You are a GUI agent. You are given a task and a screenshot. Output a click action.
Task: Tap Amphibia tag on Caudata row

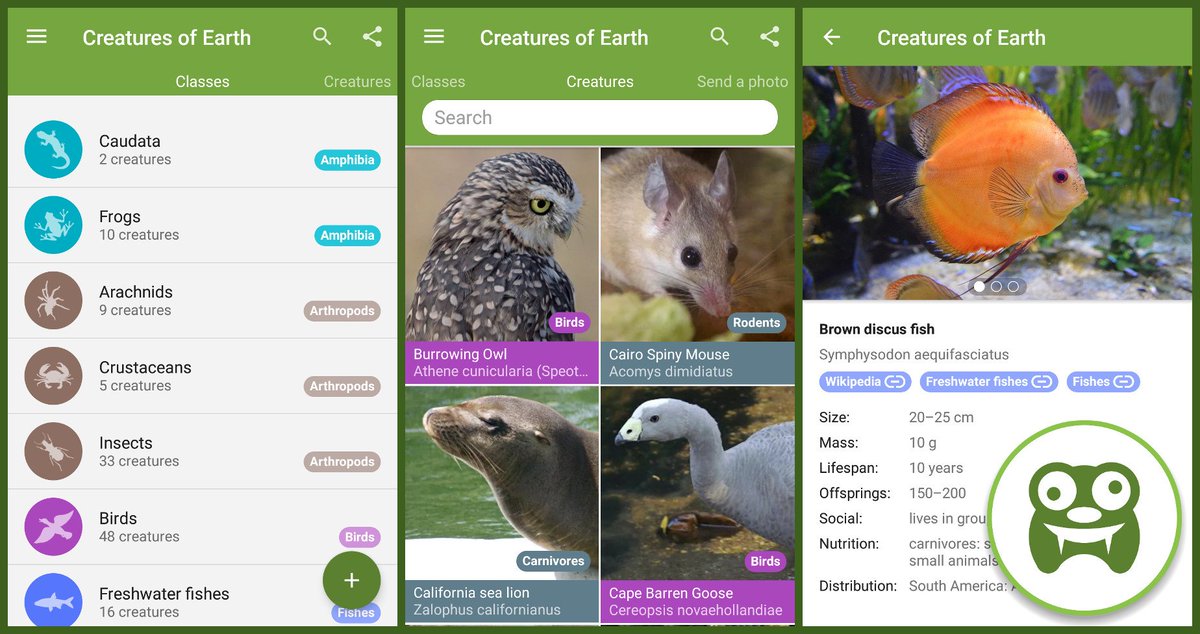click(348, 160)
